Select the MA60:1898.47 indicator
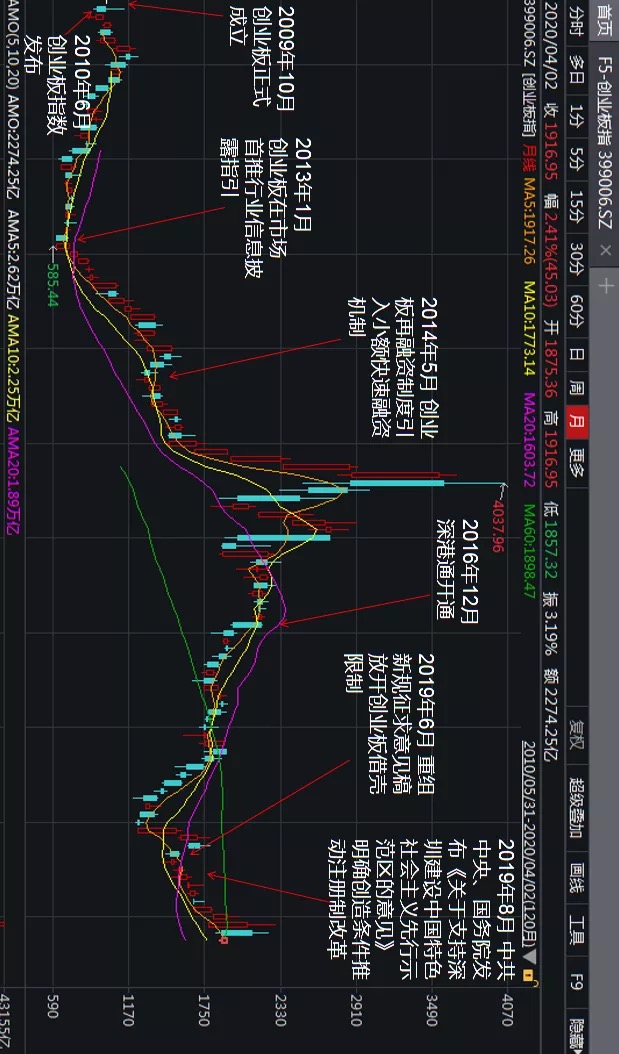The width and height of the screenshot is (619, 1054). 529,551
